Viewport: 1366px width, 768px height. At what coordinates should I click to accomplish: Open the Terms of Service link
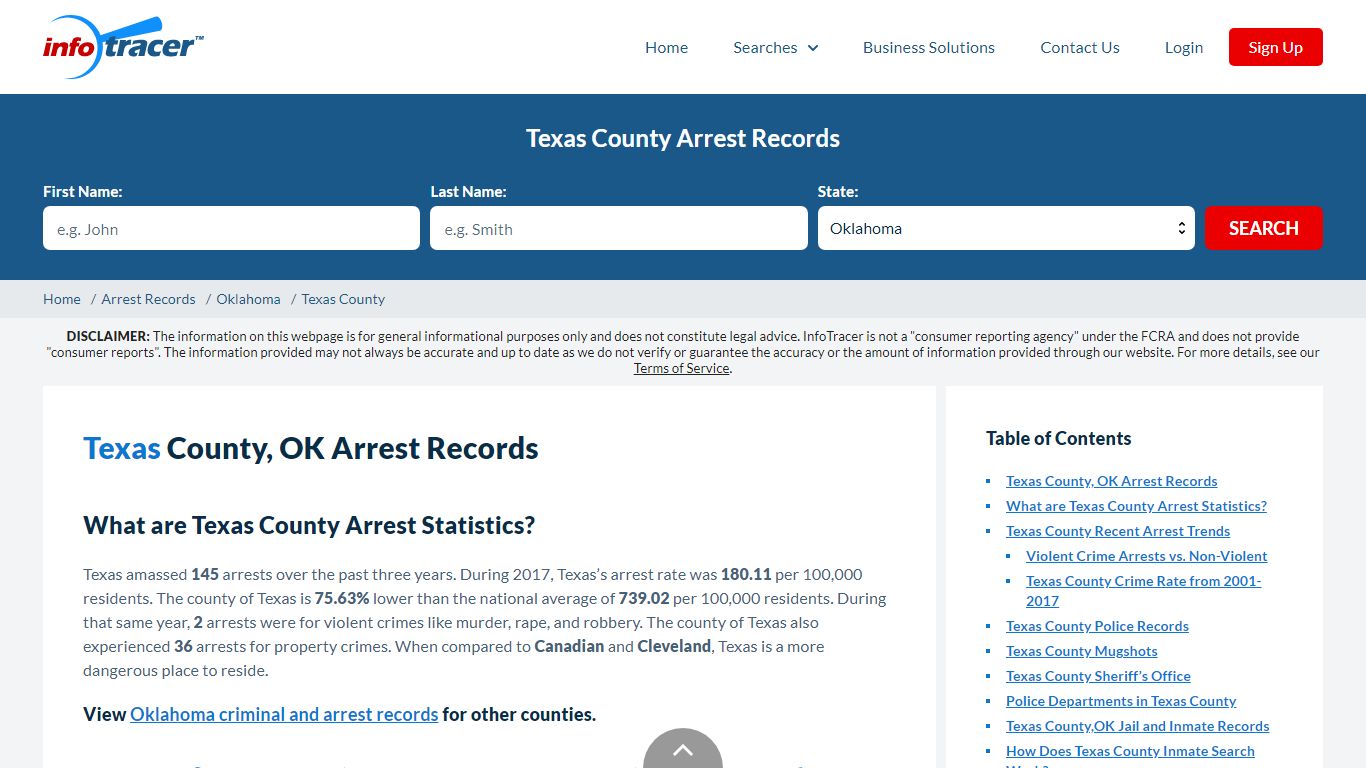pos(681,368)
